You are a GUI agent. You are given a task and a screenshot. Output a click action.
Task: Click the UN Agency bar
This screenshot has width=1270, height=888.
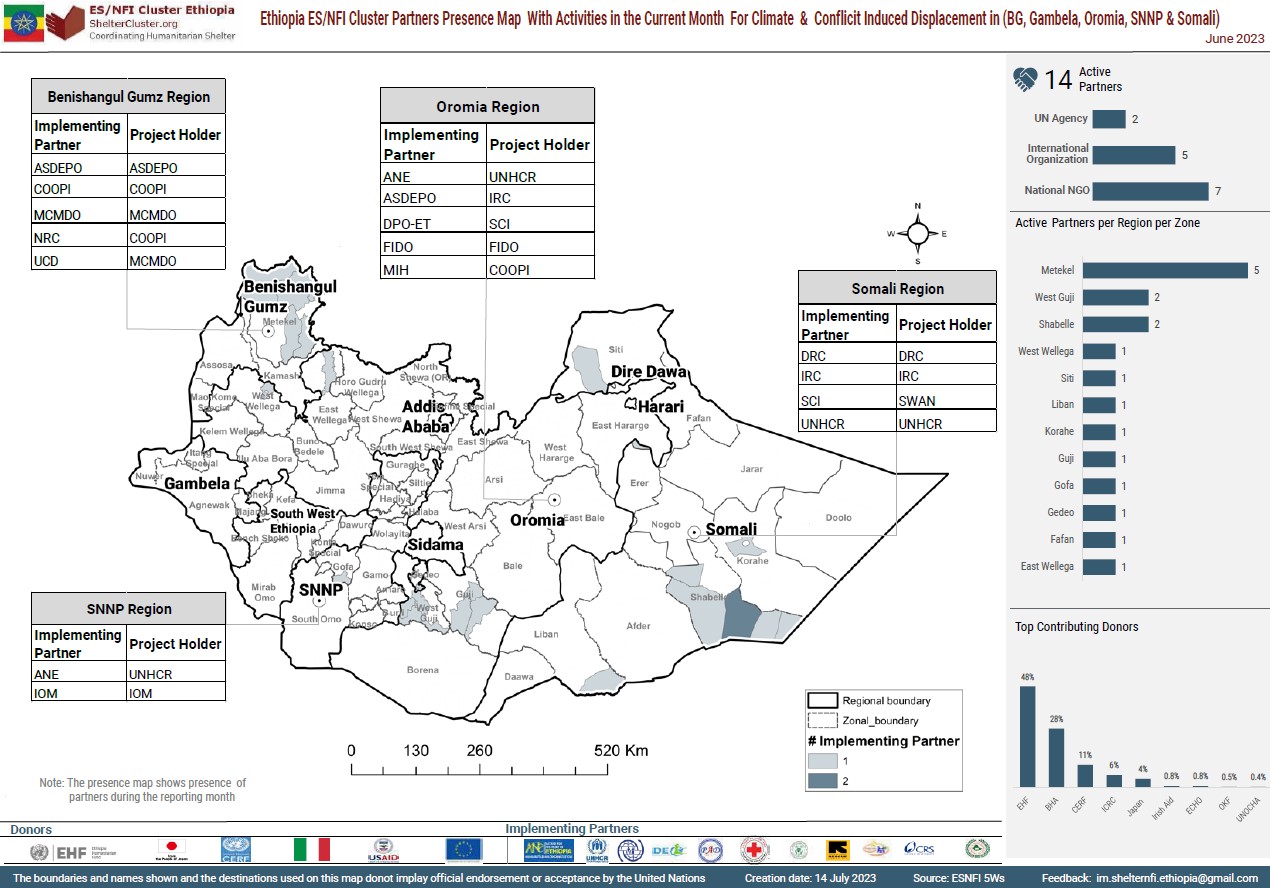[x=1109, y=119]
